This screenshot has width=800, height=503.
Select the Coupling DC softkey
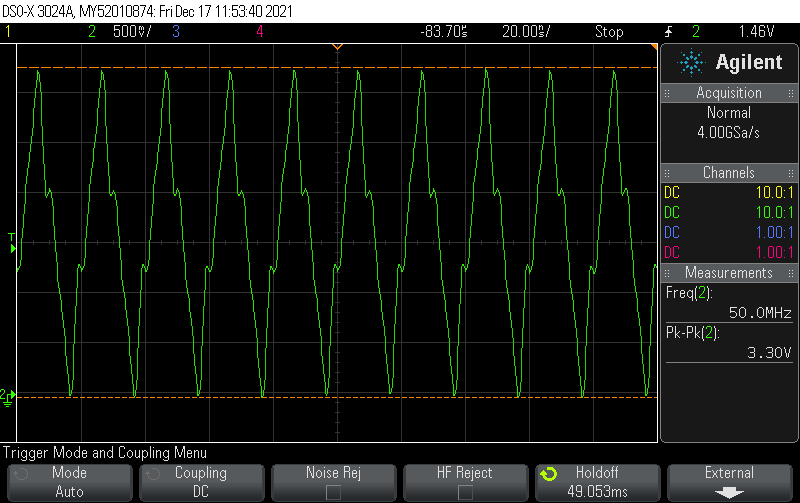tap(201, 482)
